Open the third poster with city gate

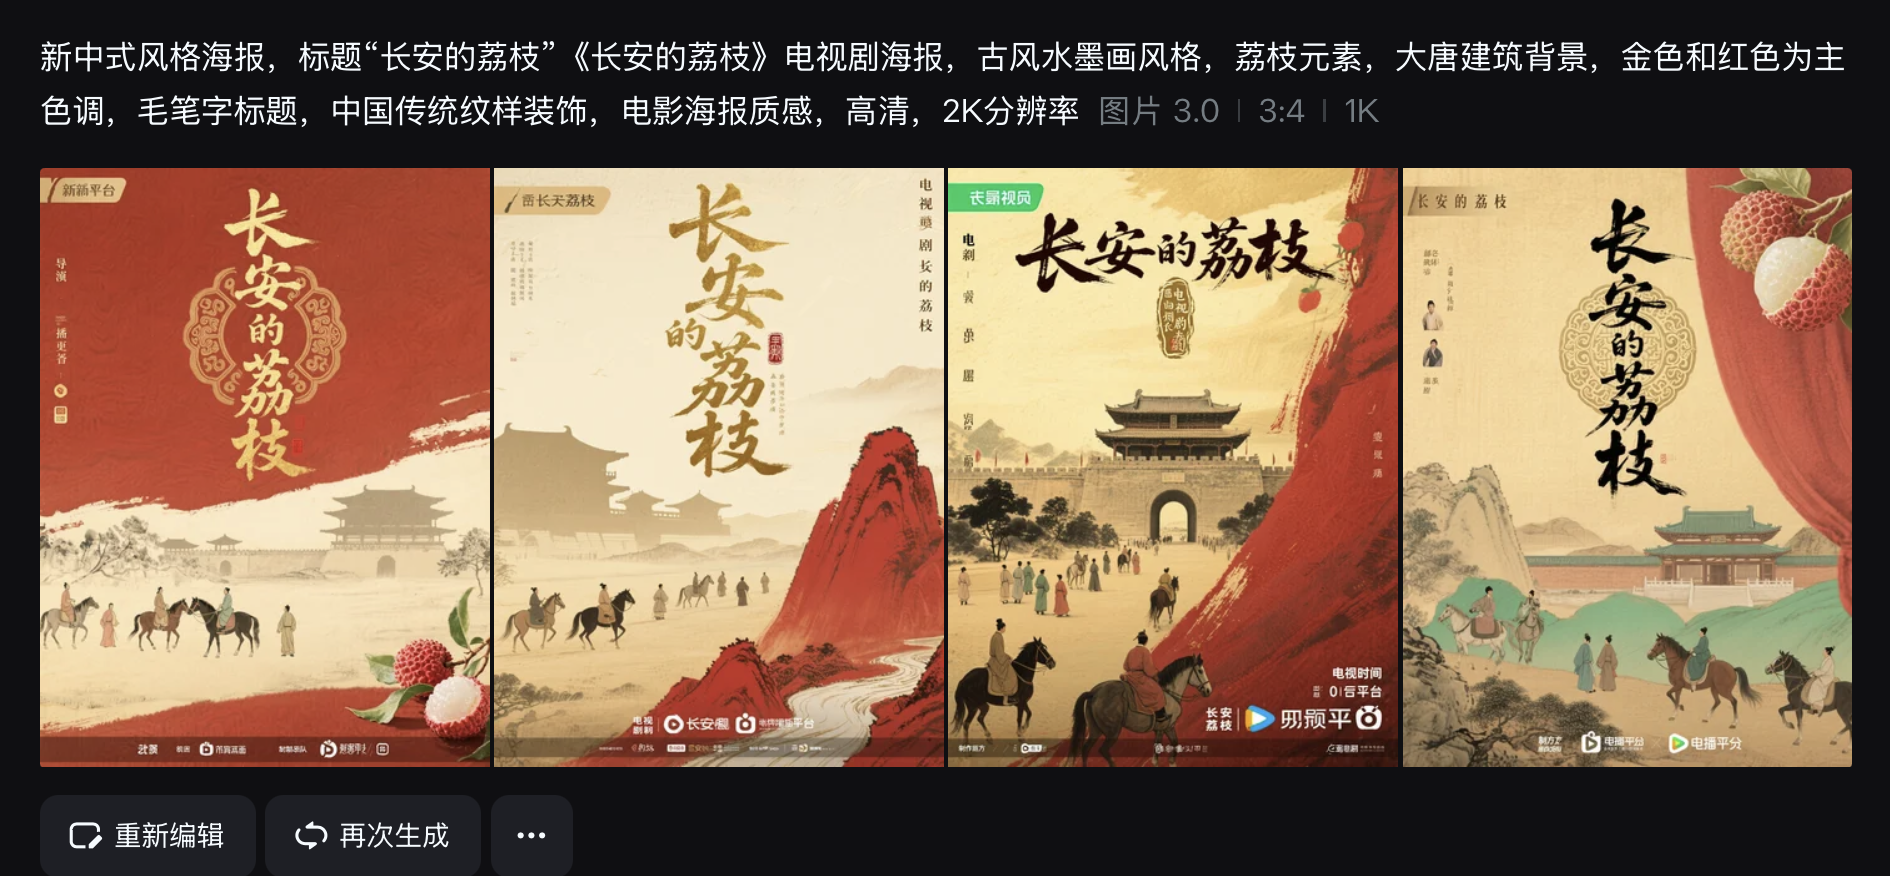(x=1173, y=467)
